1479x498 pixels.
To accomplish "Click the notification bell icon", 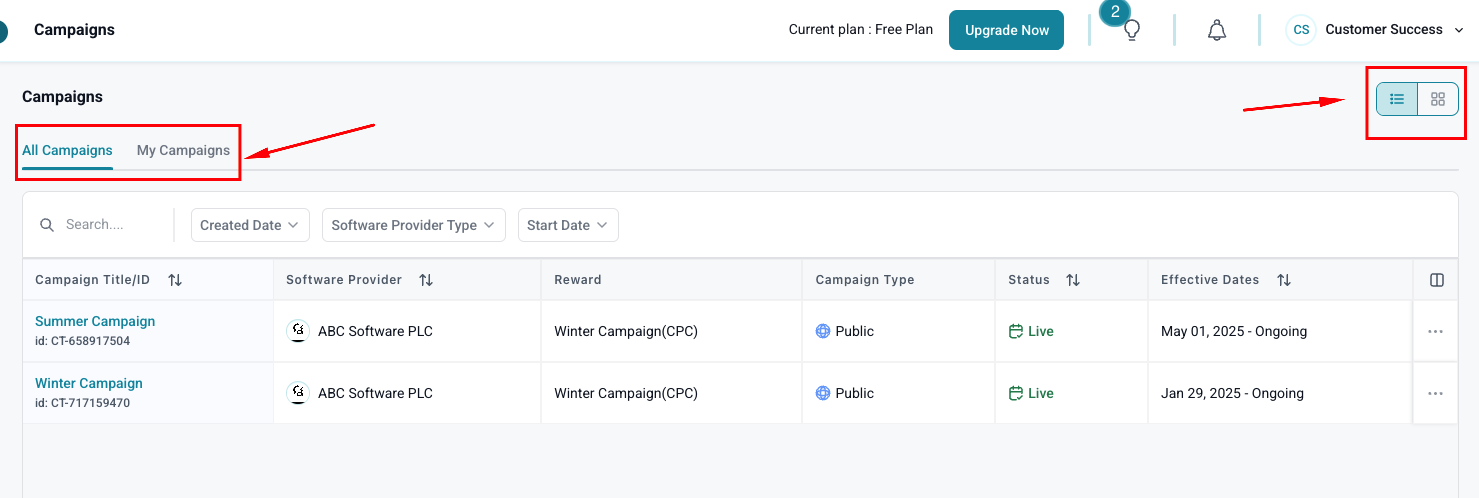I will 1217,30.
